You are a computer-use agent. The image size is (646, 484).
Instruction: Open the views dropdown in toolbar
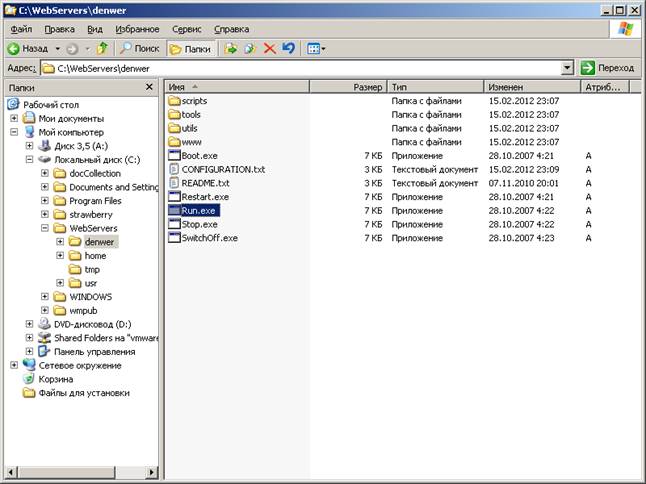316,49
